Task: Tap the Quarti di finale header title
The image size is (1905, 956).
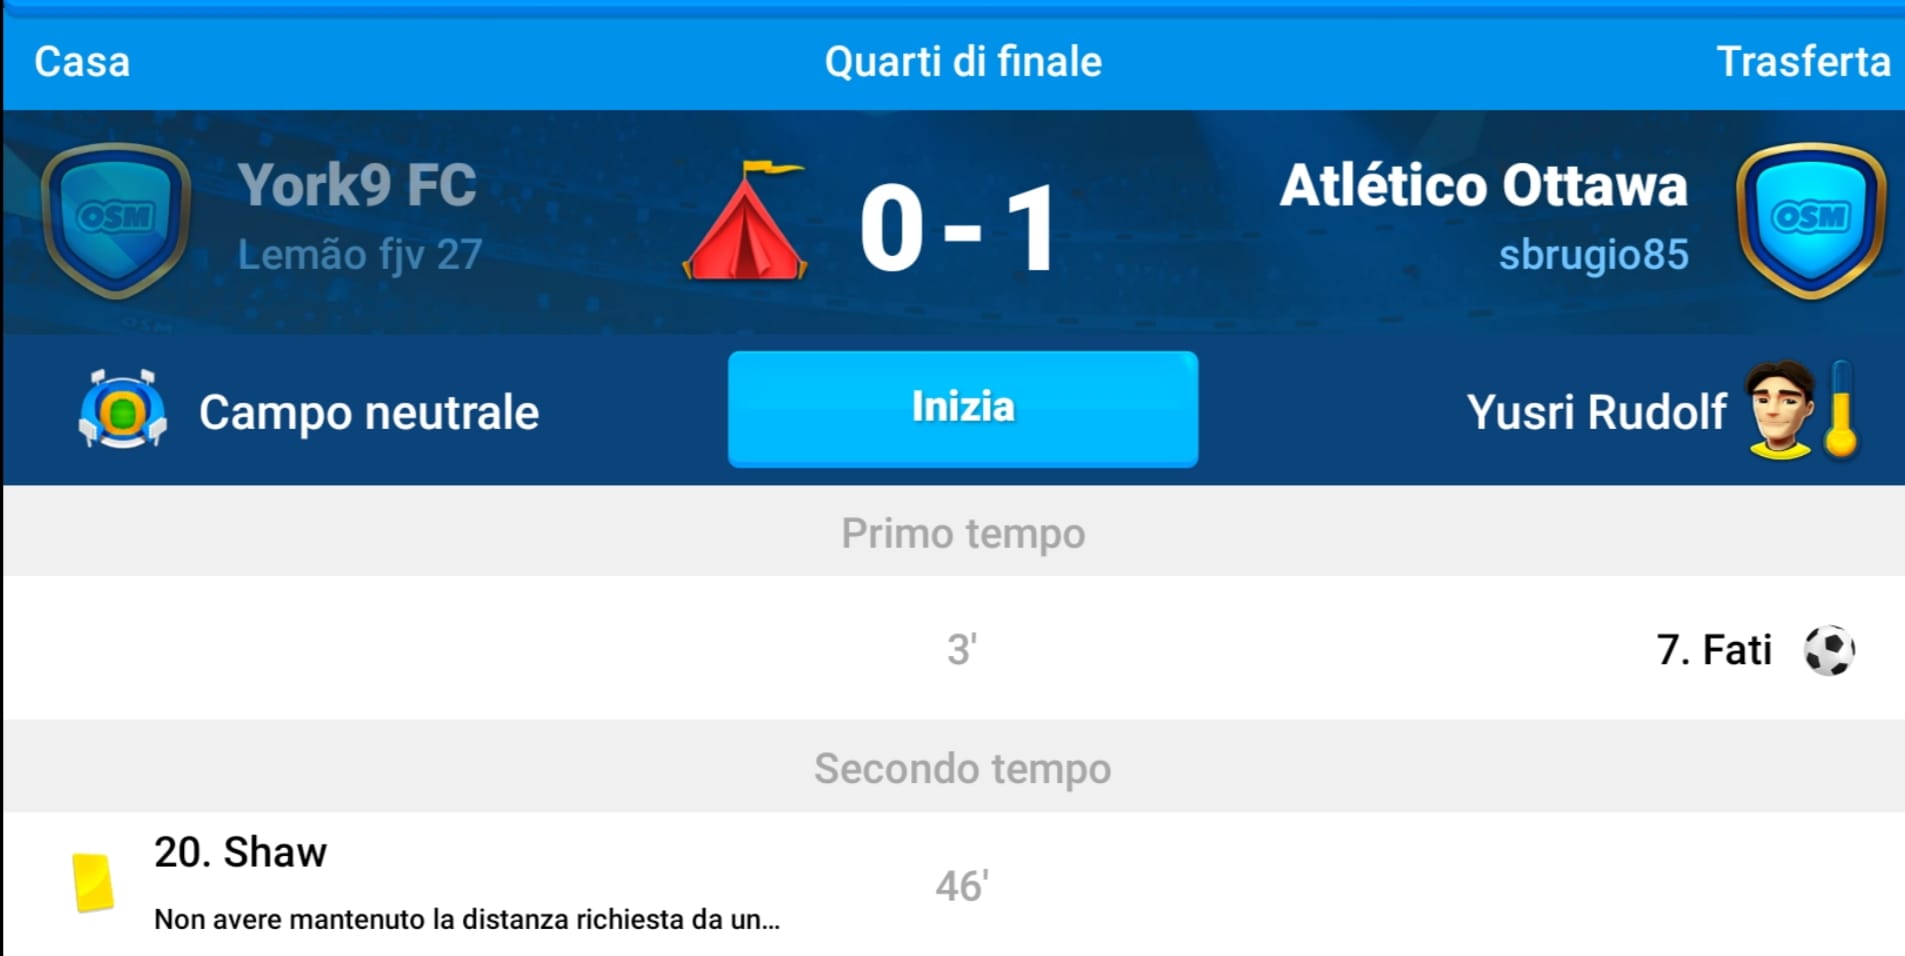Action: coord(963,62)
